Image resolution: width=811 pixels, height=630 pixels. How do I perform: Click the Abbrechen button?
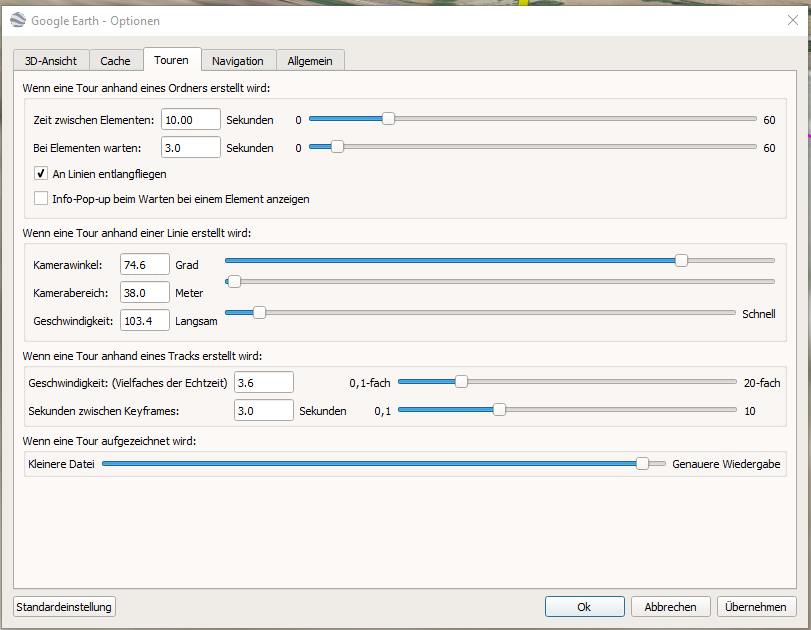click(x=670, y=607)
